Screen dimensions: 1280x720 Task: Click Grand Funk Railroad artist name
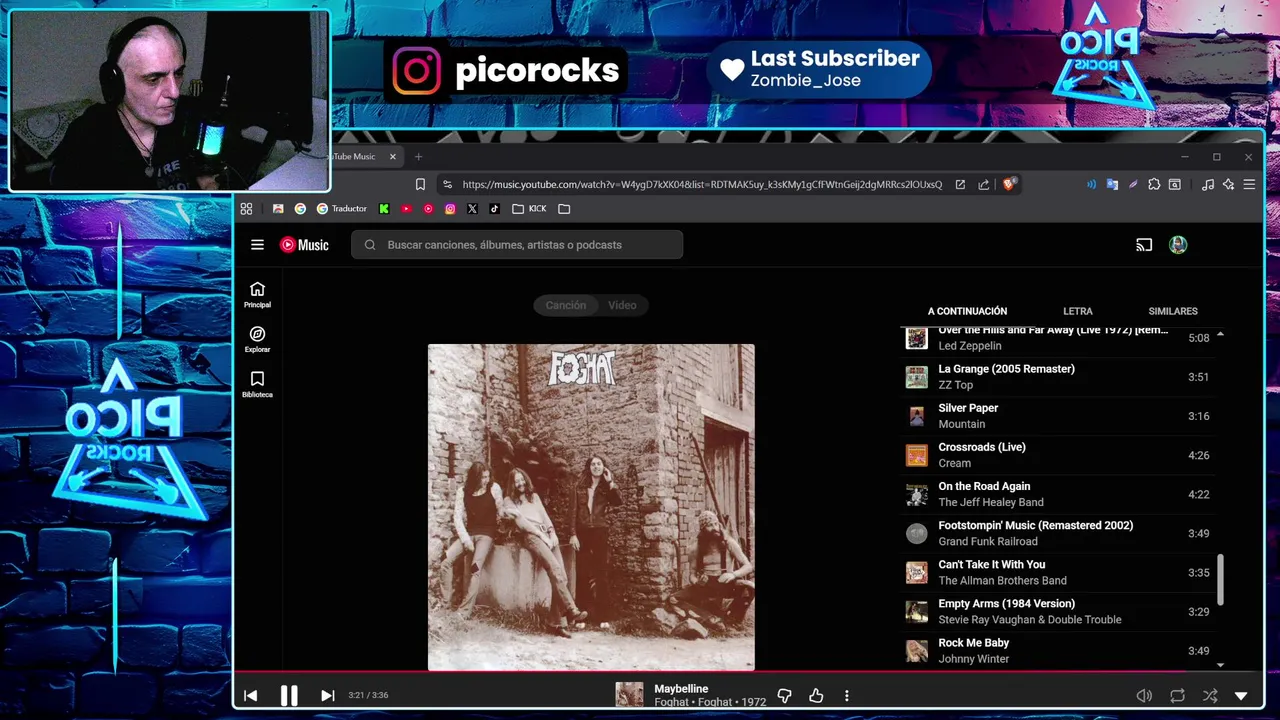tap(987, 541)
